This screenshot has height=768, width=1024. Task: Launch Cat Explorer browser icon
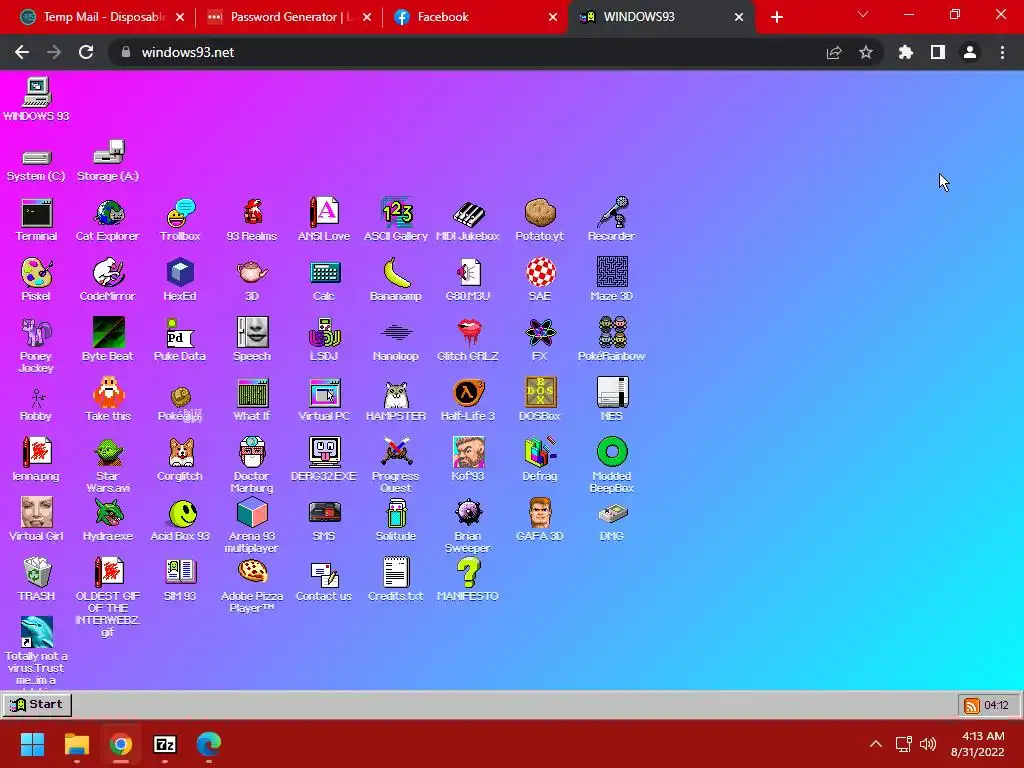click(108, 219)
